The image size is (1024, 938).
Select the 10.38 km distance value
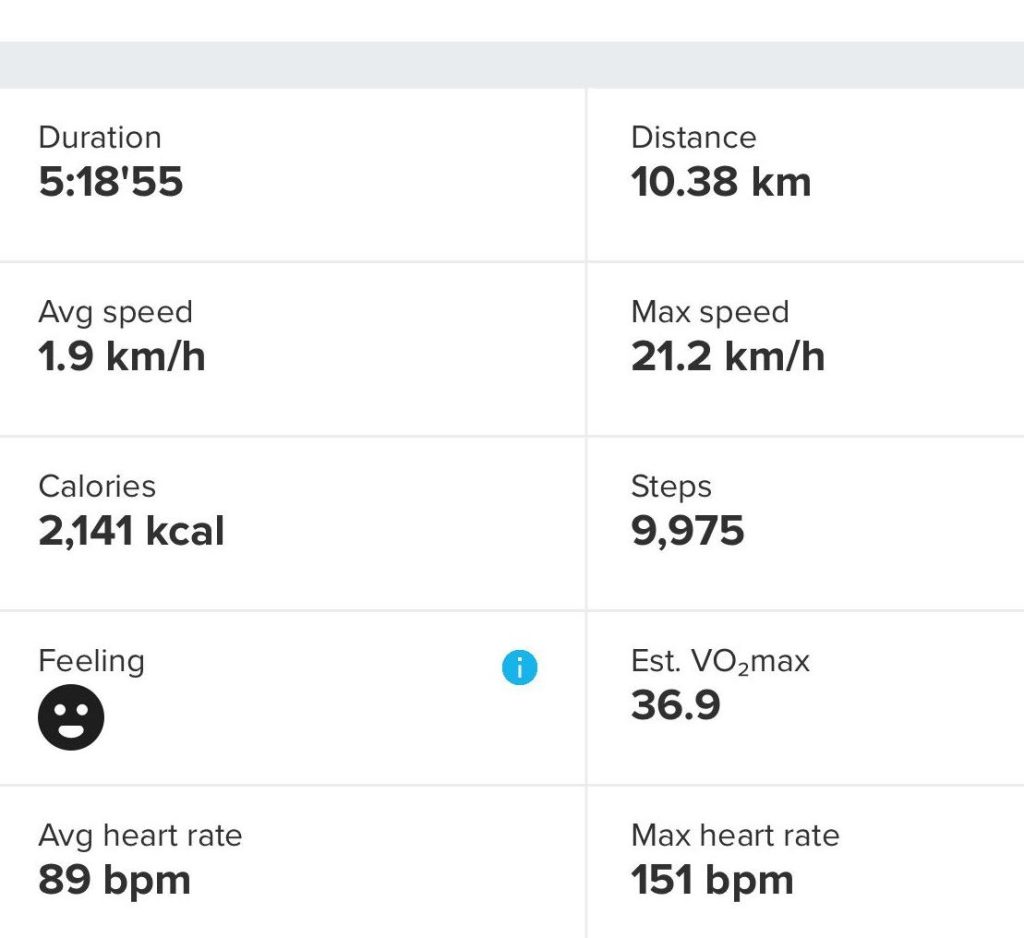click(720, 182)
